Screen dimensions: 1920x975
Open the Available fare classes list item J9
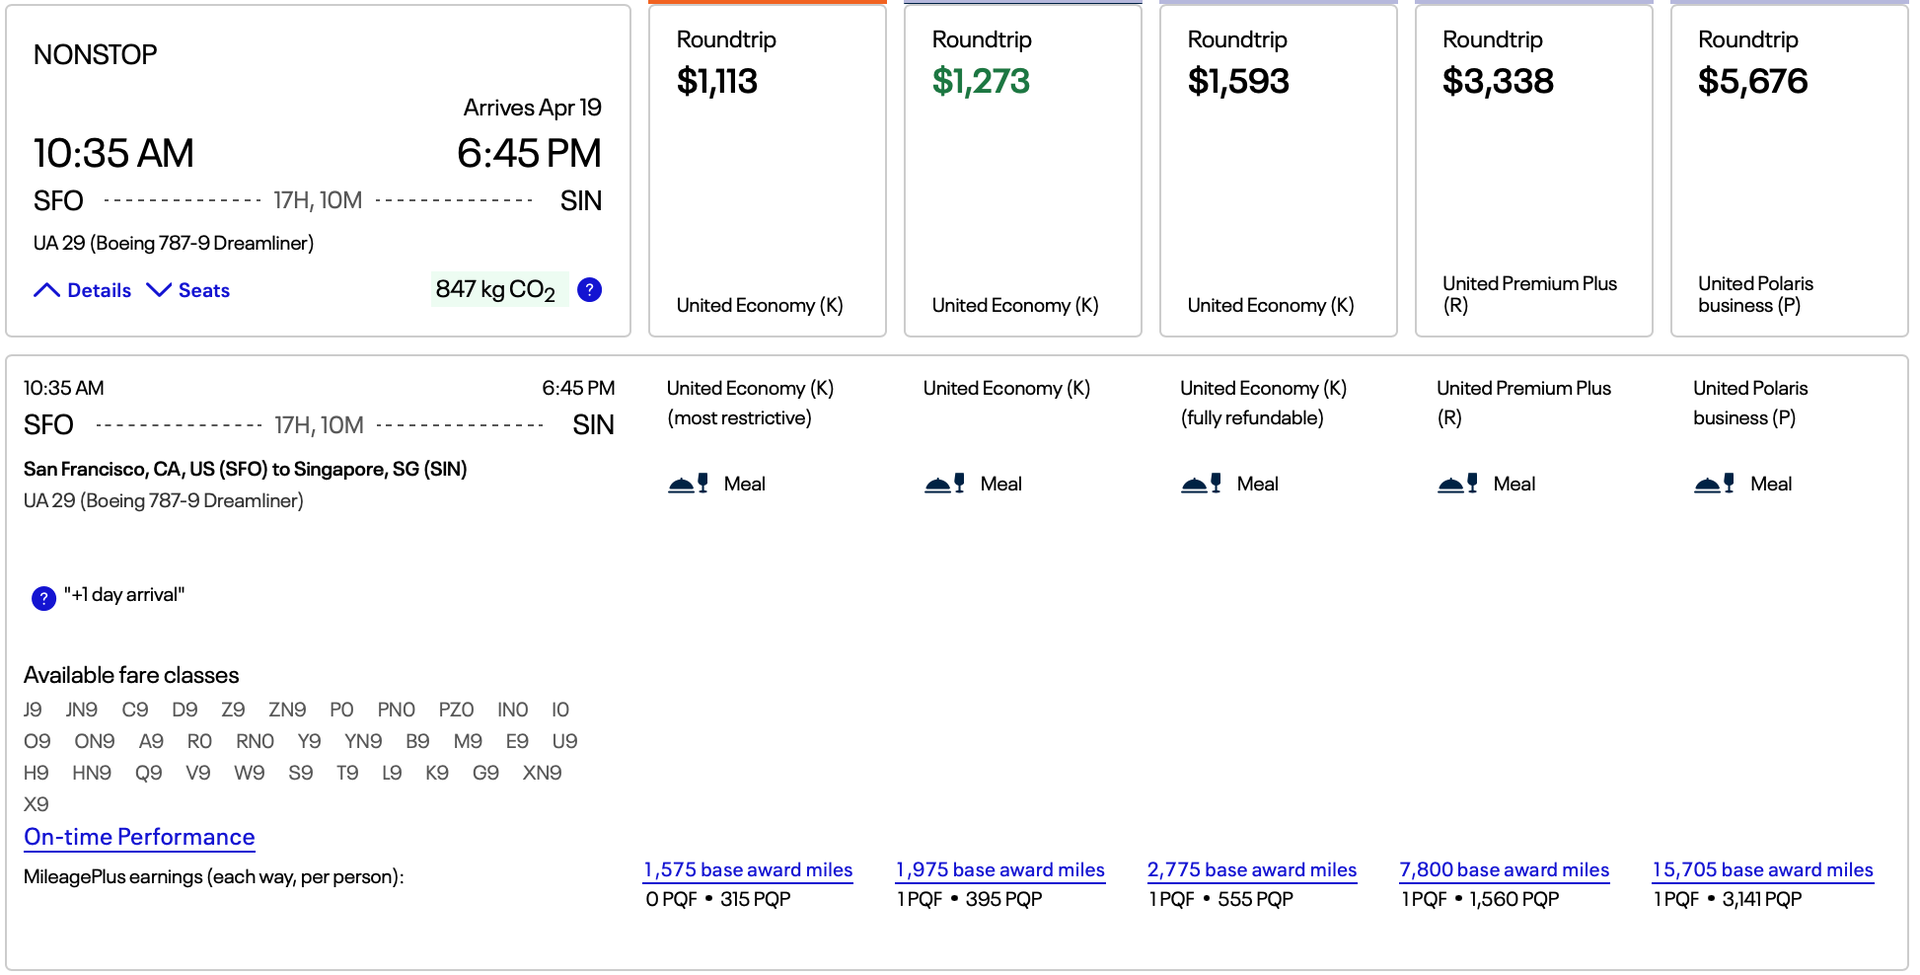pos(34,709)
